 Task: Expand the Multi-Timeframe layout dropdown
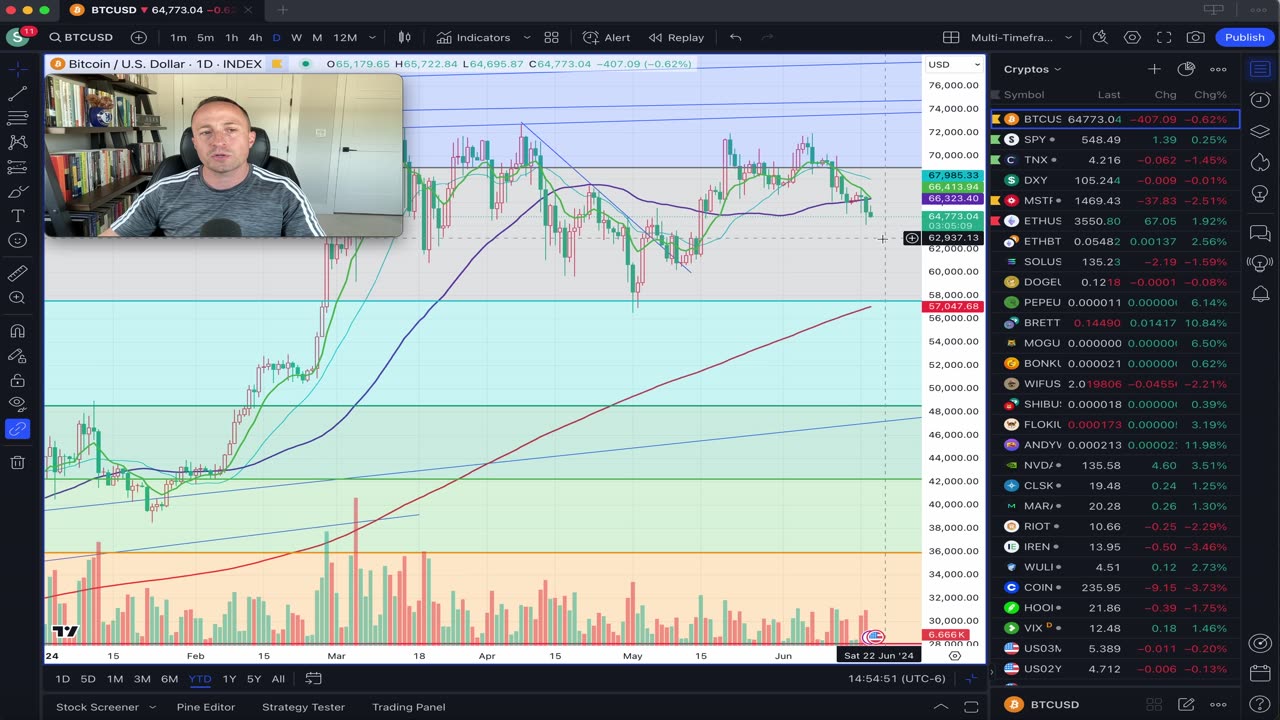[1068, 37]
